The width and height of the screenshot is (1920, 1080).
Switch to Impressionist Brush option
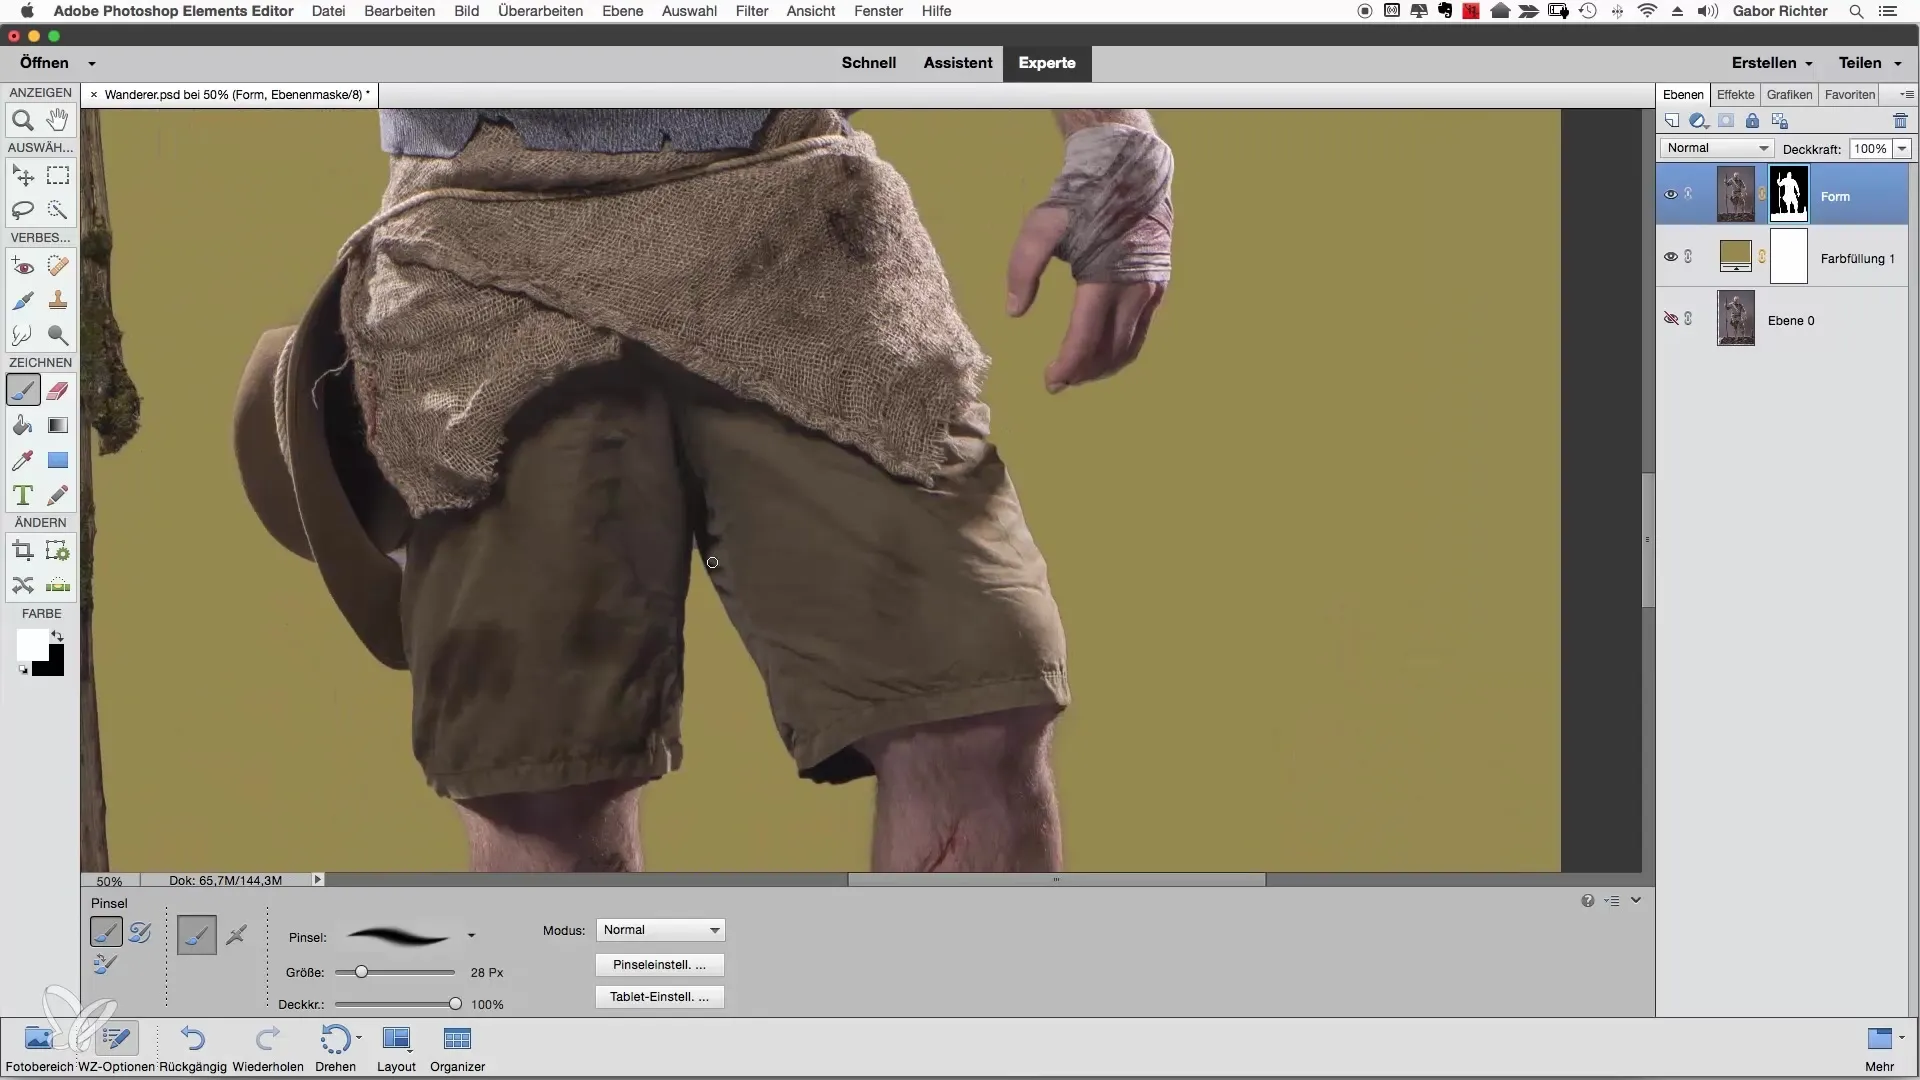click(140, 932)
